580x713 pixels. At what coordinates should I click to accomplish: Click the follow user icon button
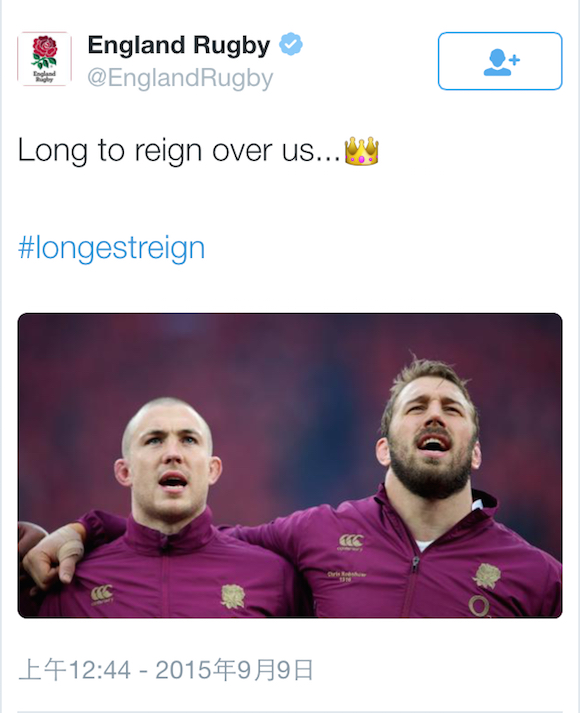coord(500,61)
